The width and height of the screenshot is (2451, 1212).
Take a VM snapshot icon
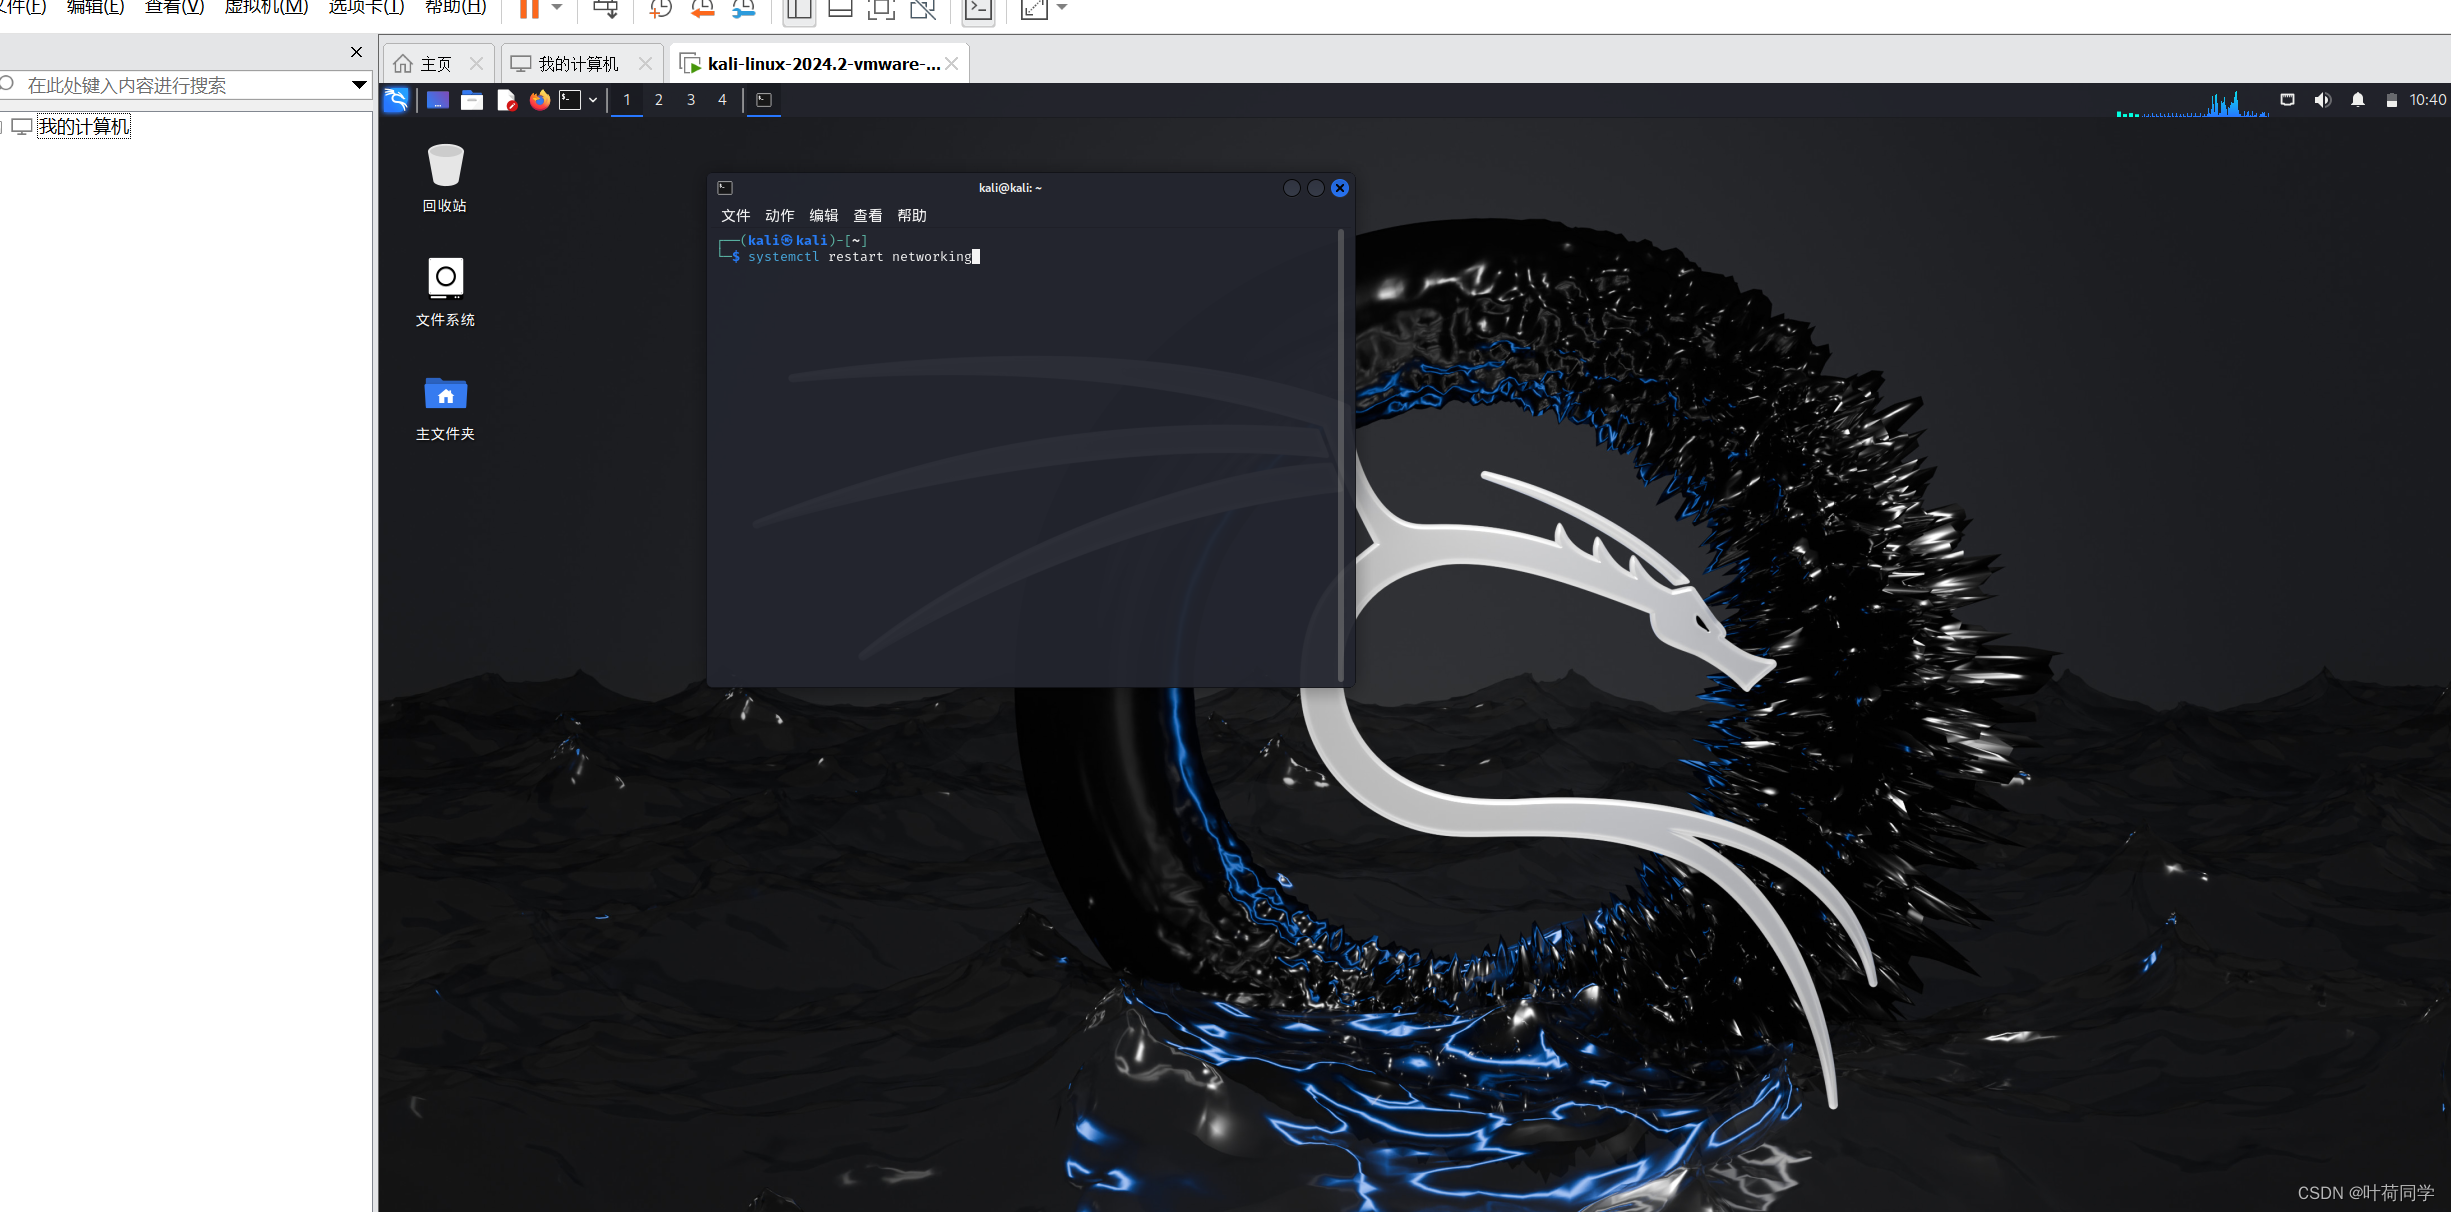pyautogui.click(x=660, y=9)
